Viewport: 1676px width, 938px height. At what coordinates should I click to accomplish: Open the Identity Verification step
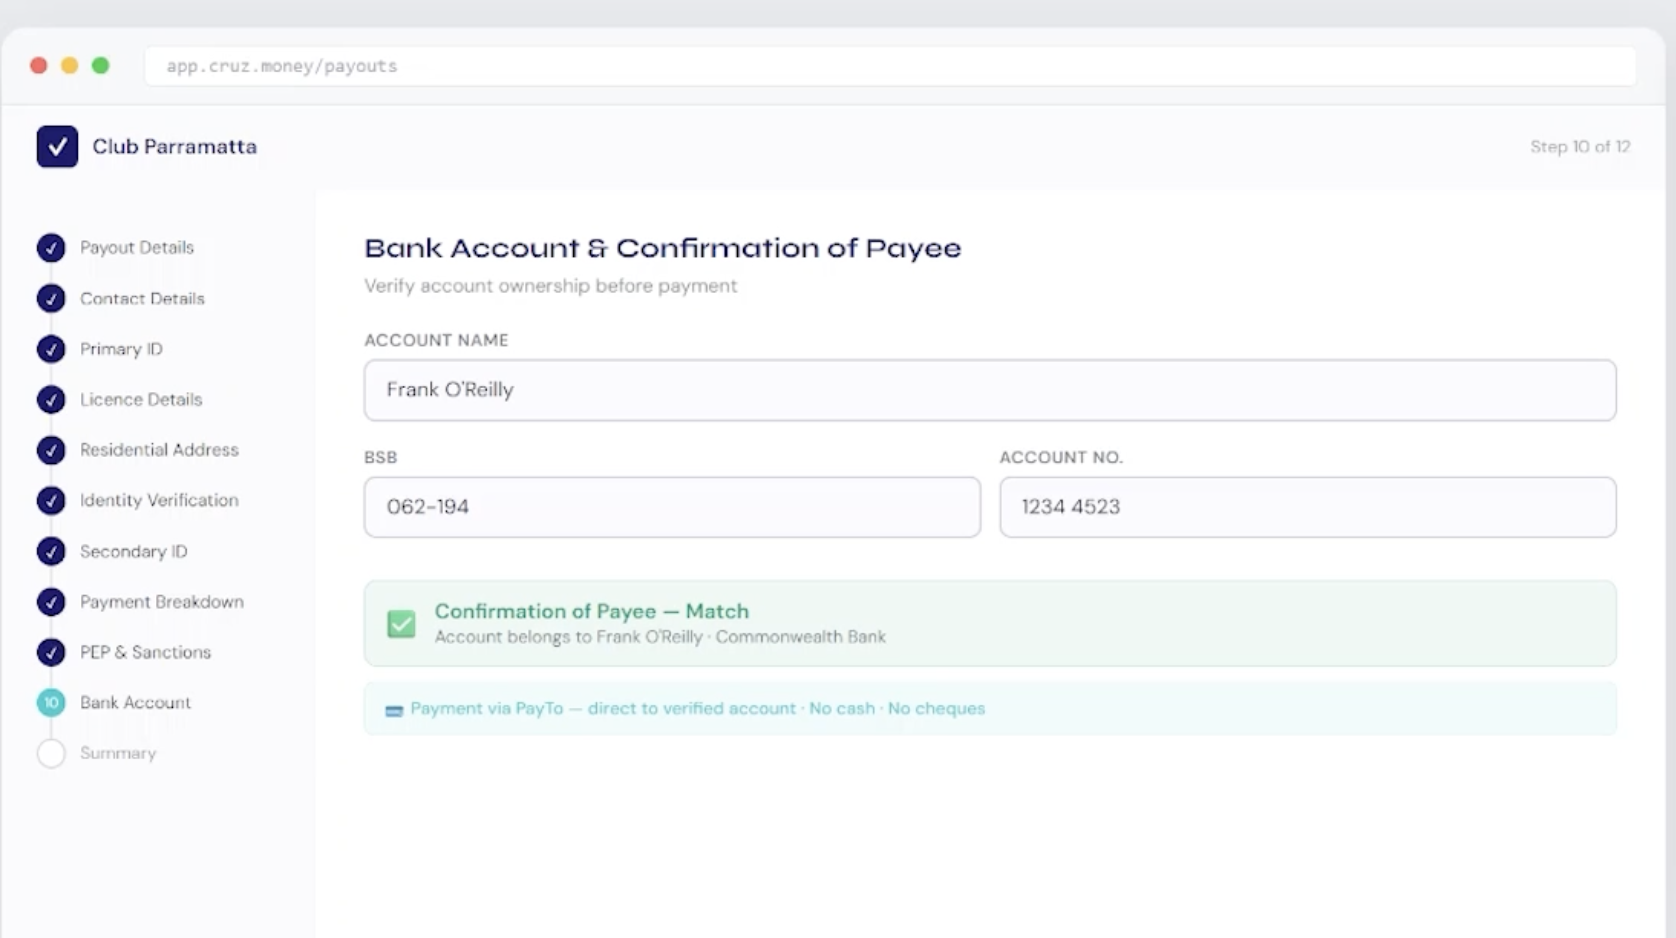coord(159,500)
